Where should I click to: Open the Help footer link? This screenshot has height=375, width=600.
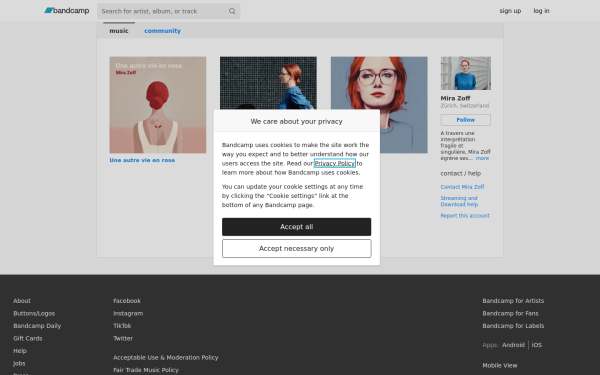pyautogui.click(x=20, y=351)
